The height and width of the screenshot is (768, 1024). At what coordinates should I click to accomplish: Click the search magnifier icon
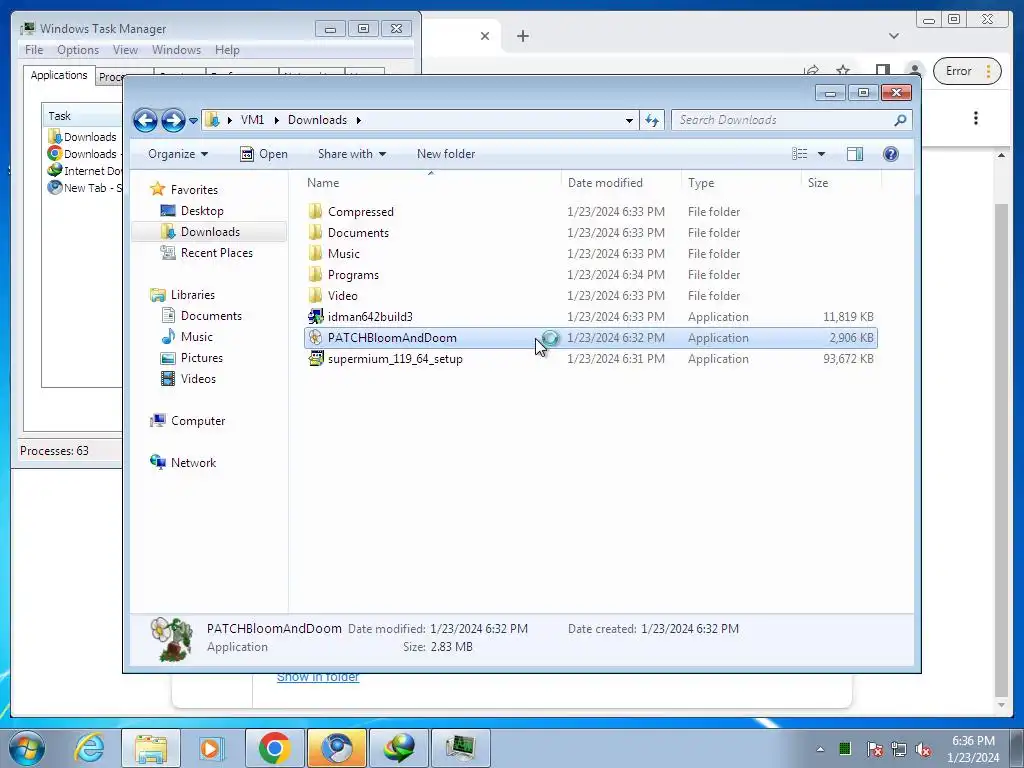(901, 120)
